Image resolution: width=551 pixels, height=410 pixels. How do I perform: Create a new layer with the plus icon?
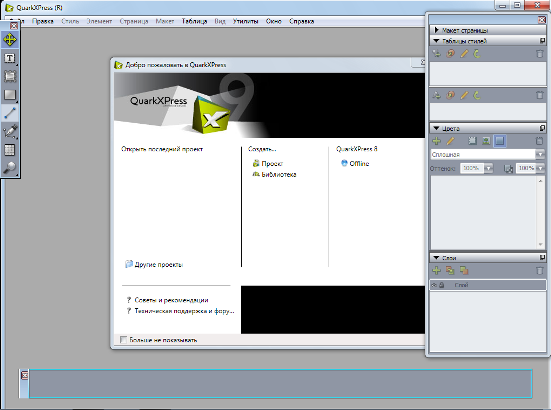click(436, 270)
